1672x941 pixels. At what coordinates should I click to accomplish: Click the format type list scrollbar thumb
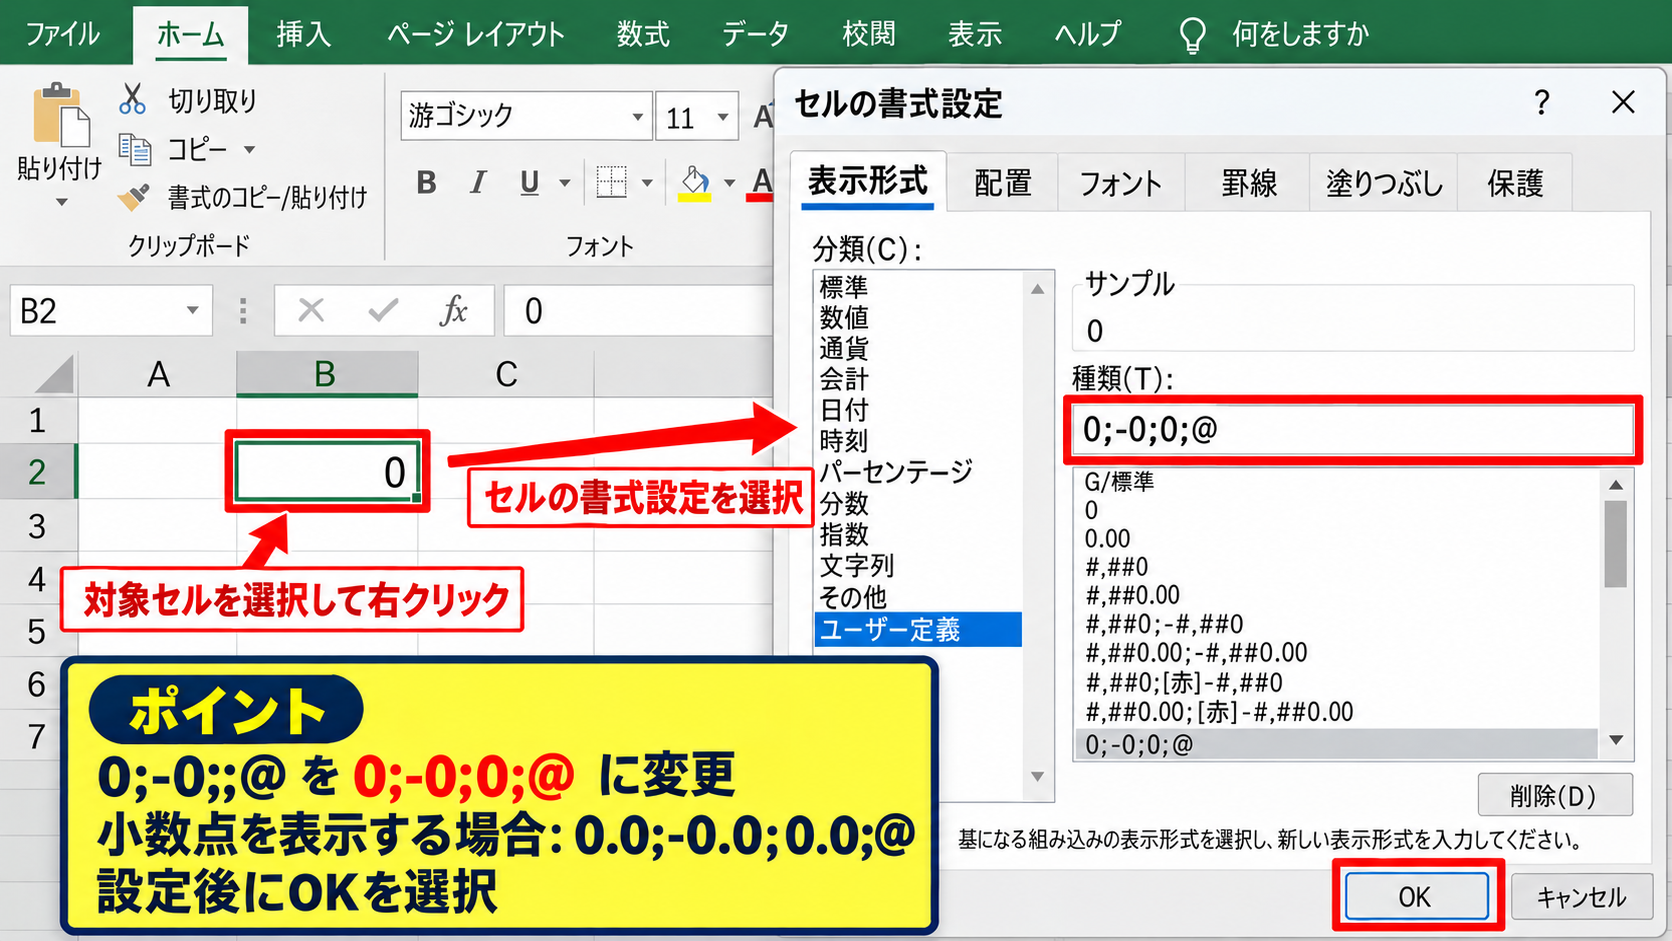[x=1615, y=544]
